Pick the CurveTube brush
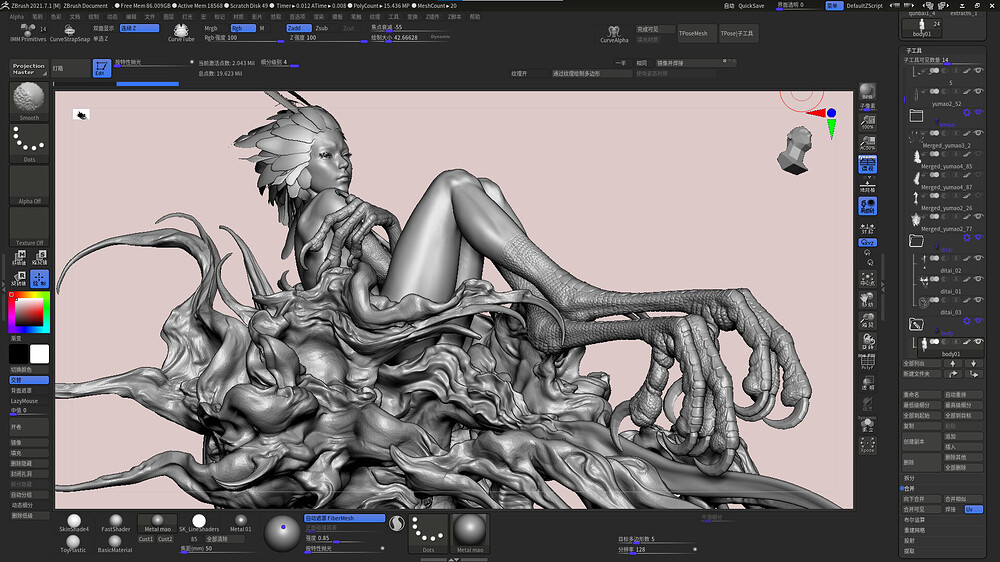The height and width of the screenshot is (562, 1000). 181,33
